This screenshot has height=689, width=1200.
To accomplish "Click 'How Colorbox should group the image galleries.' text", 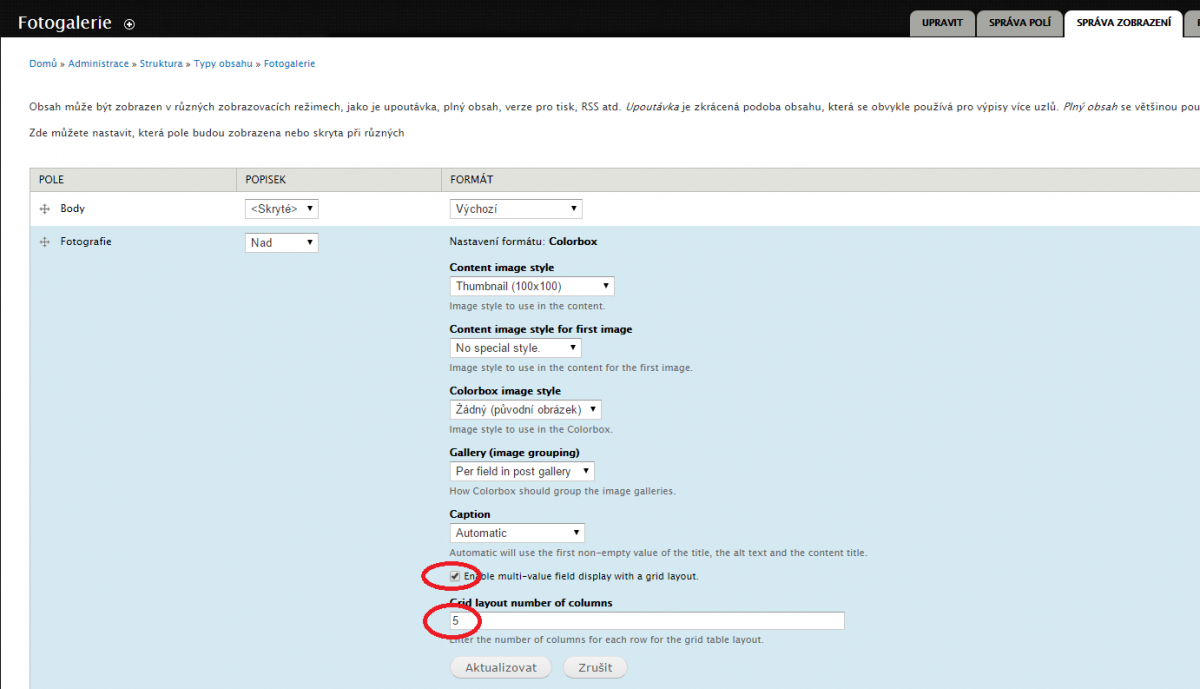I will 563,491.
